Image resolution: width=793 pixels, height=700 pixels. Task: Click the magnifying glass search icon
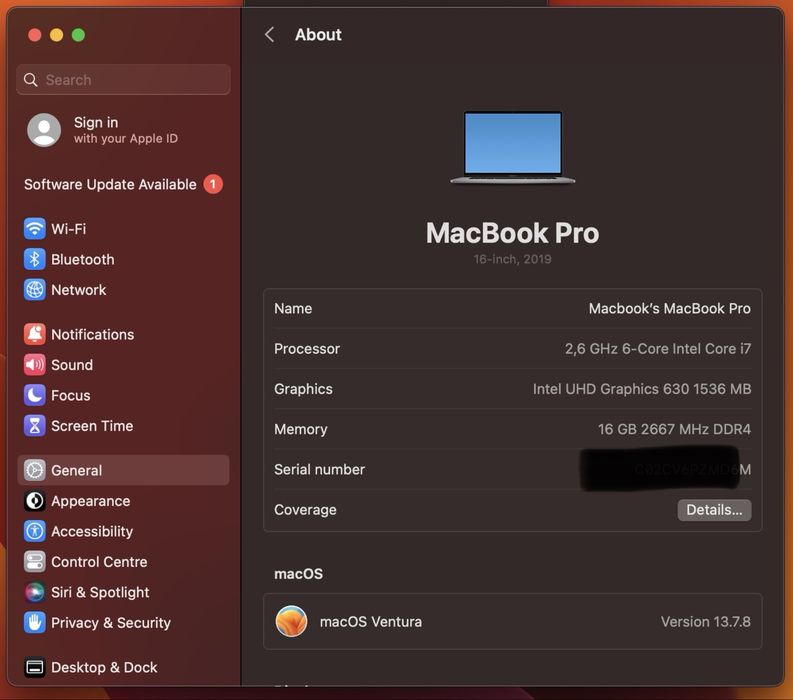[x=30, y=80]
